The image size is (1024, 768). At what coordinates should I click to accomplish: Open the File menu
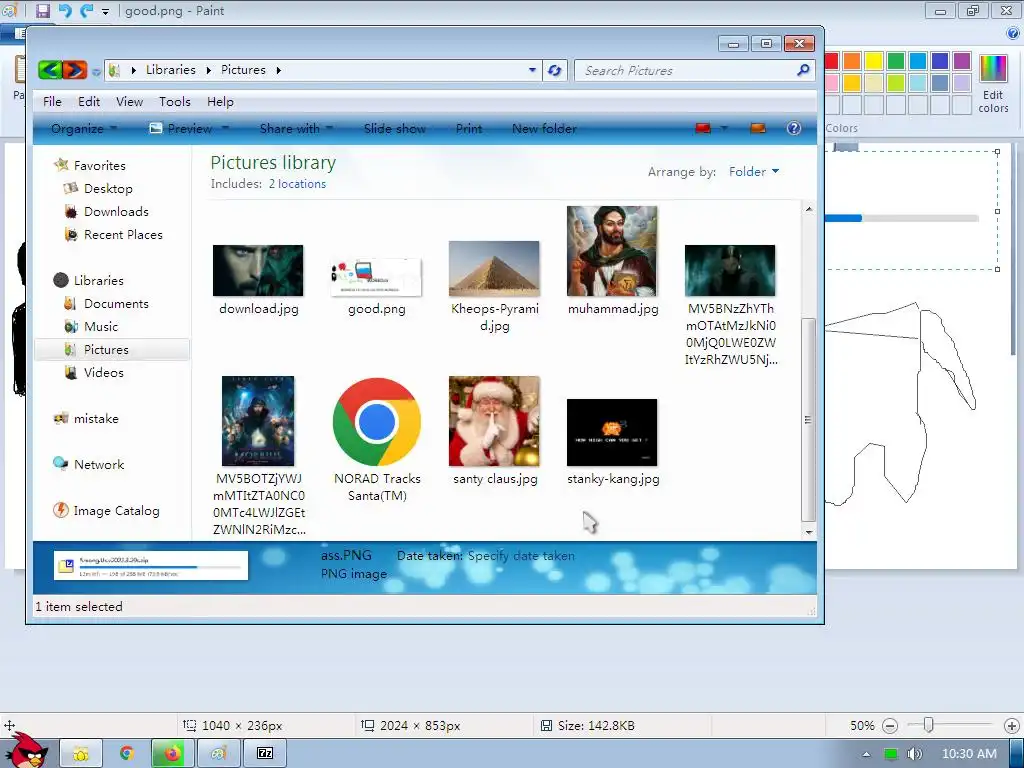(x=52, y=102)
